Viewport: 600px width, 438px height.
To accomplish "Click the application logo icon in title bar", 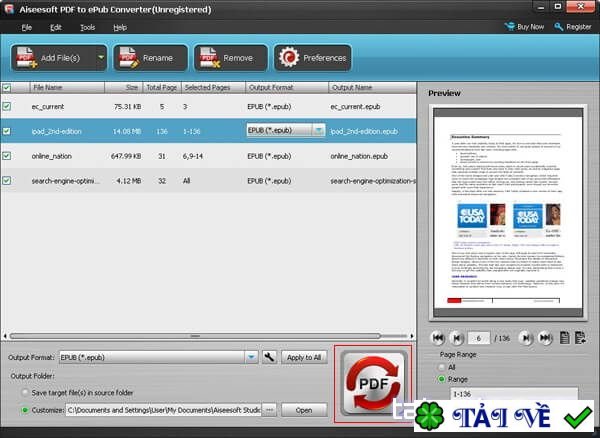I will (x=9, y=9).
